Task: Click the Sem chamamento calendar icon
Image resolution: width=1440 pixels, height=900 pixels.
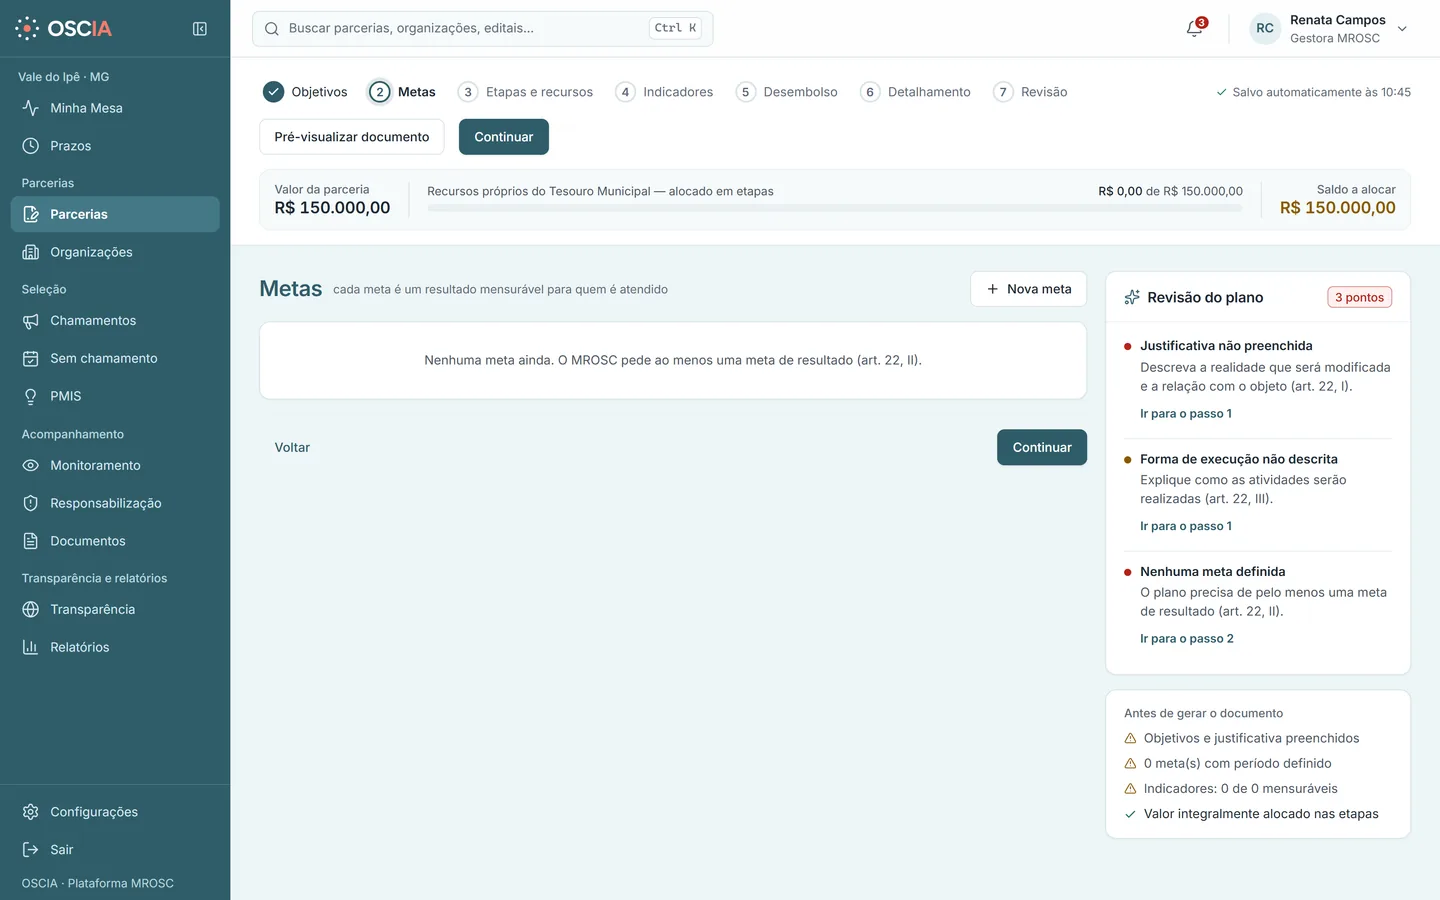Action: (31, 358)
